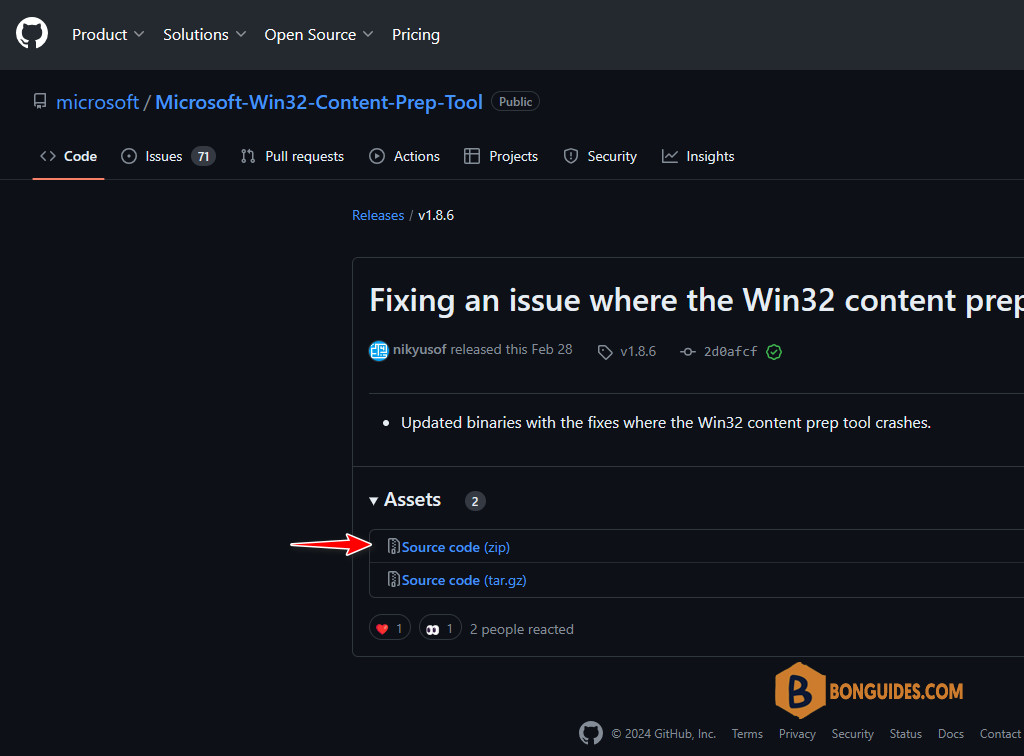This screenshot has width=1024, height=756.
Task: Open the Product dropdown menu
Action: click(x=108, y=35)
